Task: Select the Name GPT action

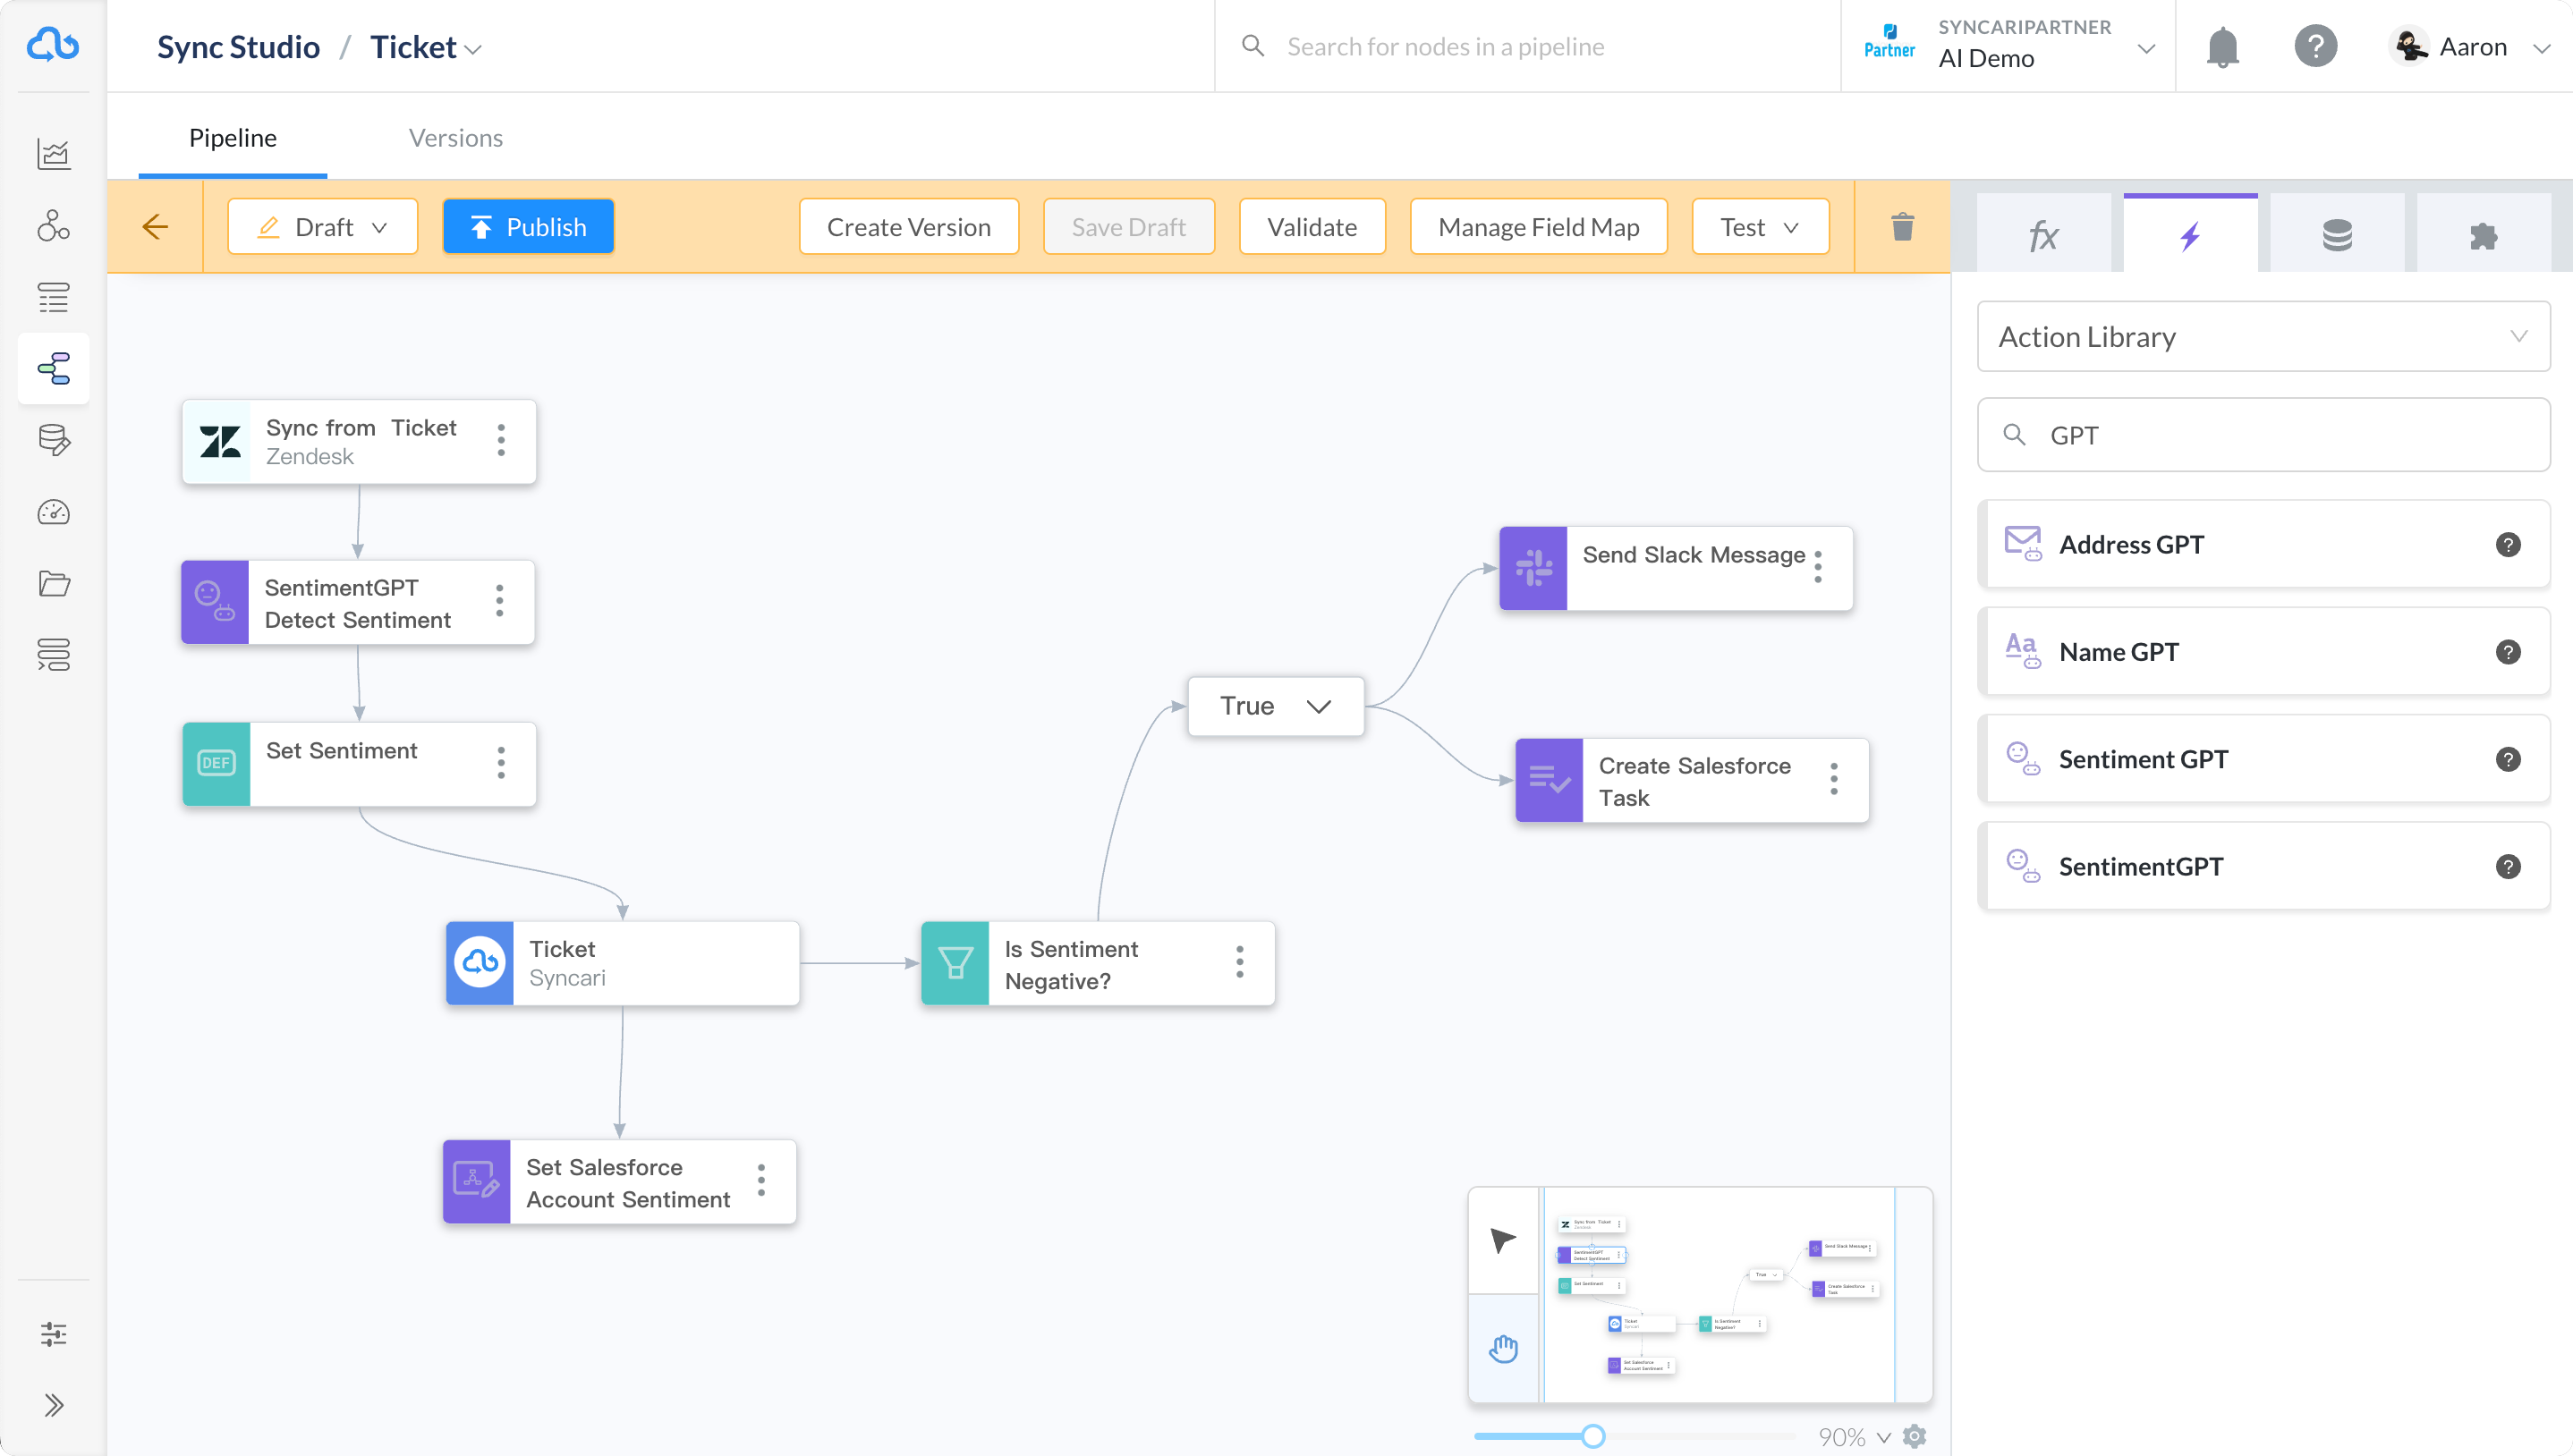Action: pyautogui.click(x=2263, y=651)
